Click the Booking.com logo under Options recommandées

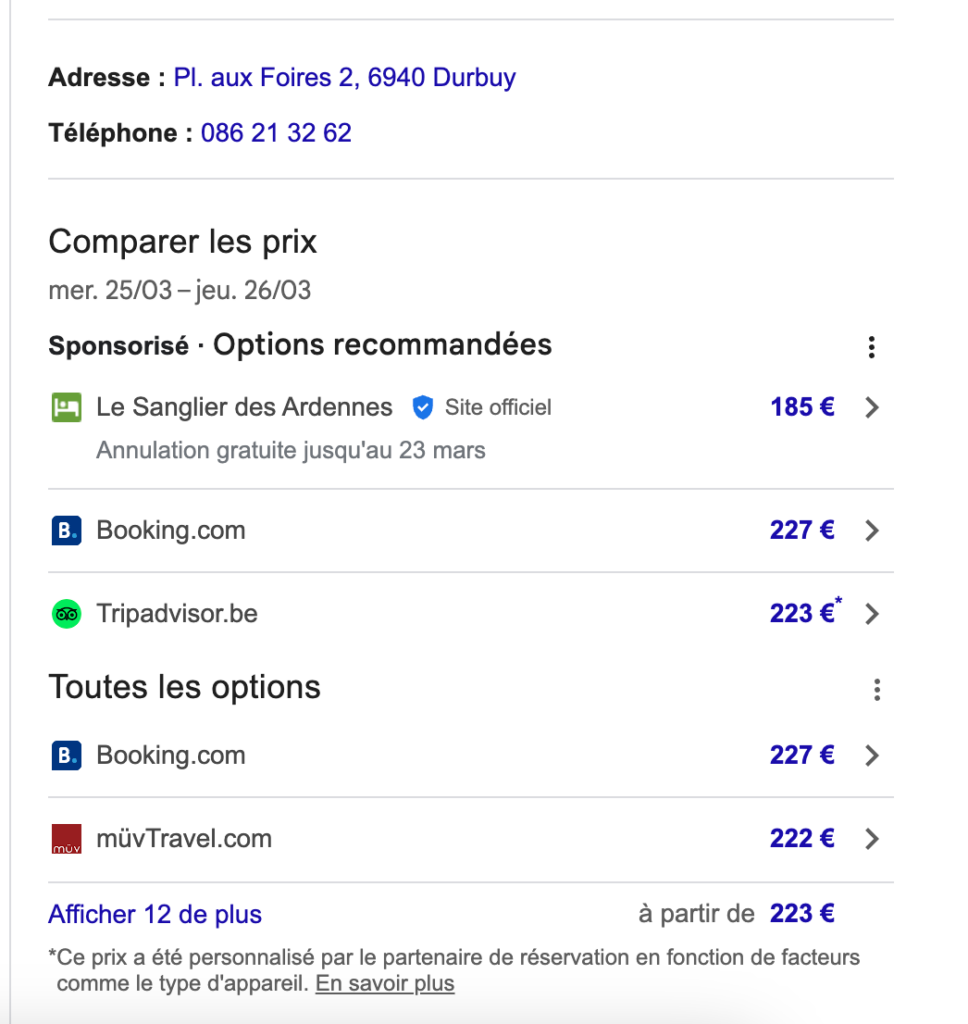(x=66, y=530)
